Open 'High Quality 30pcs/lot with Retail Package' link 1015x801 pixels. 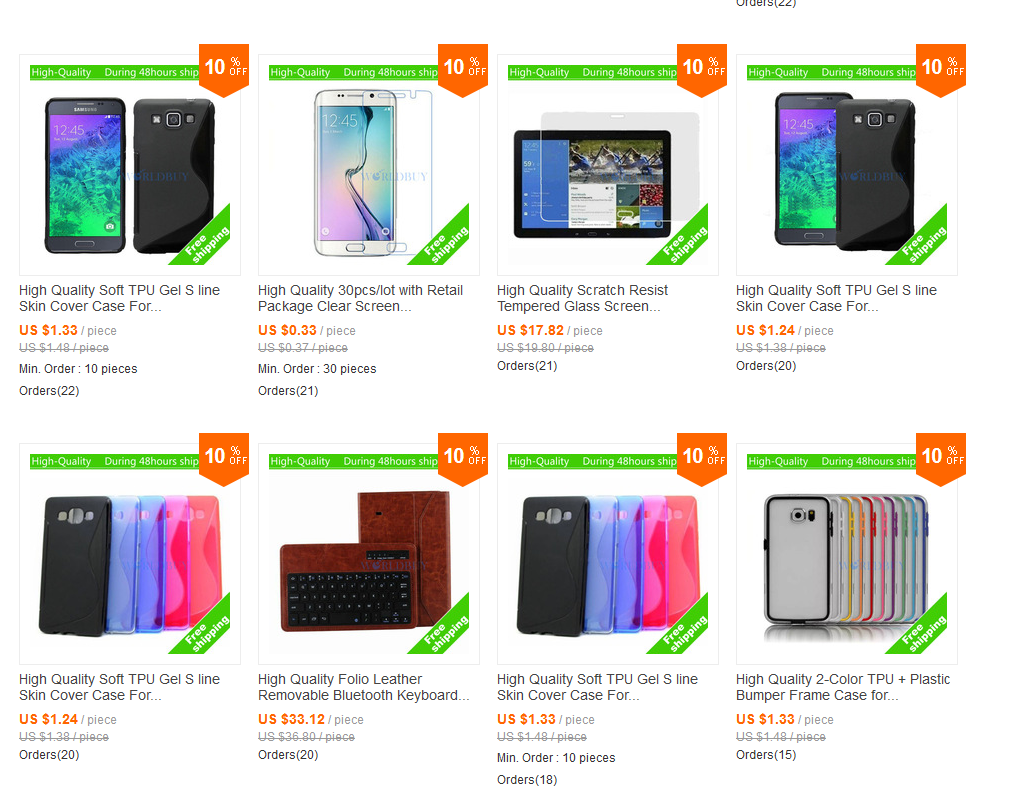point(361,298)
